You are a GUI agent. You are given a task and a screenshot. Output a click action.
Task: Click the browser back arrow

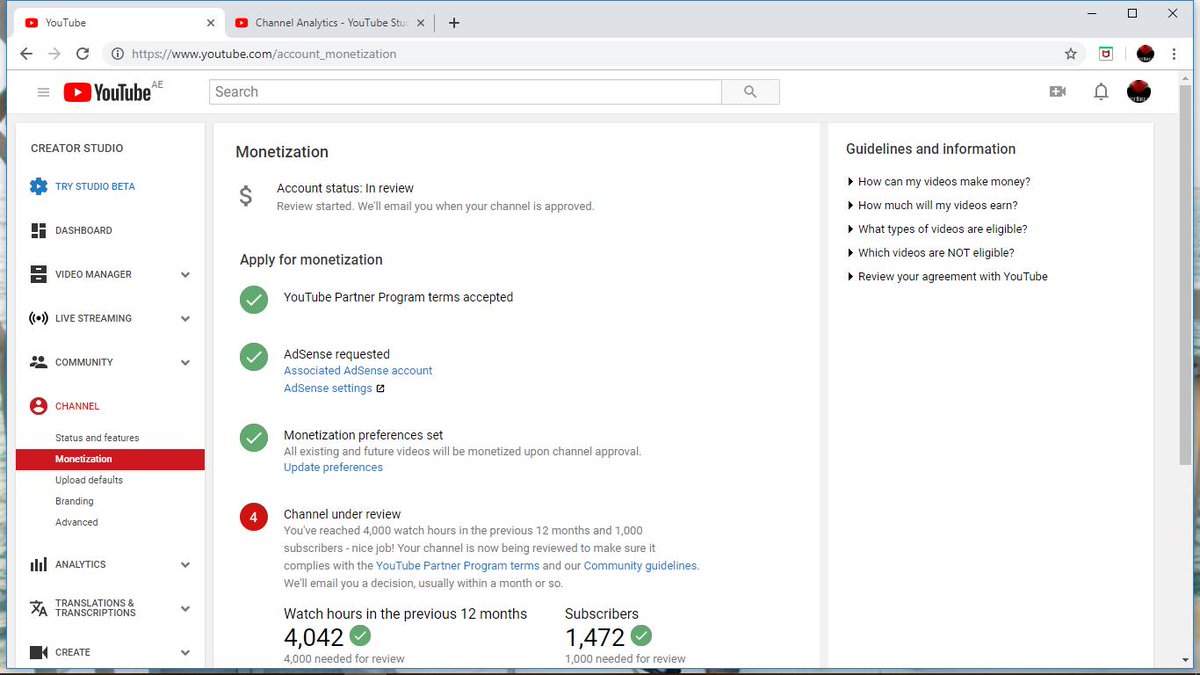click(26, 54)
